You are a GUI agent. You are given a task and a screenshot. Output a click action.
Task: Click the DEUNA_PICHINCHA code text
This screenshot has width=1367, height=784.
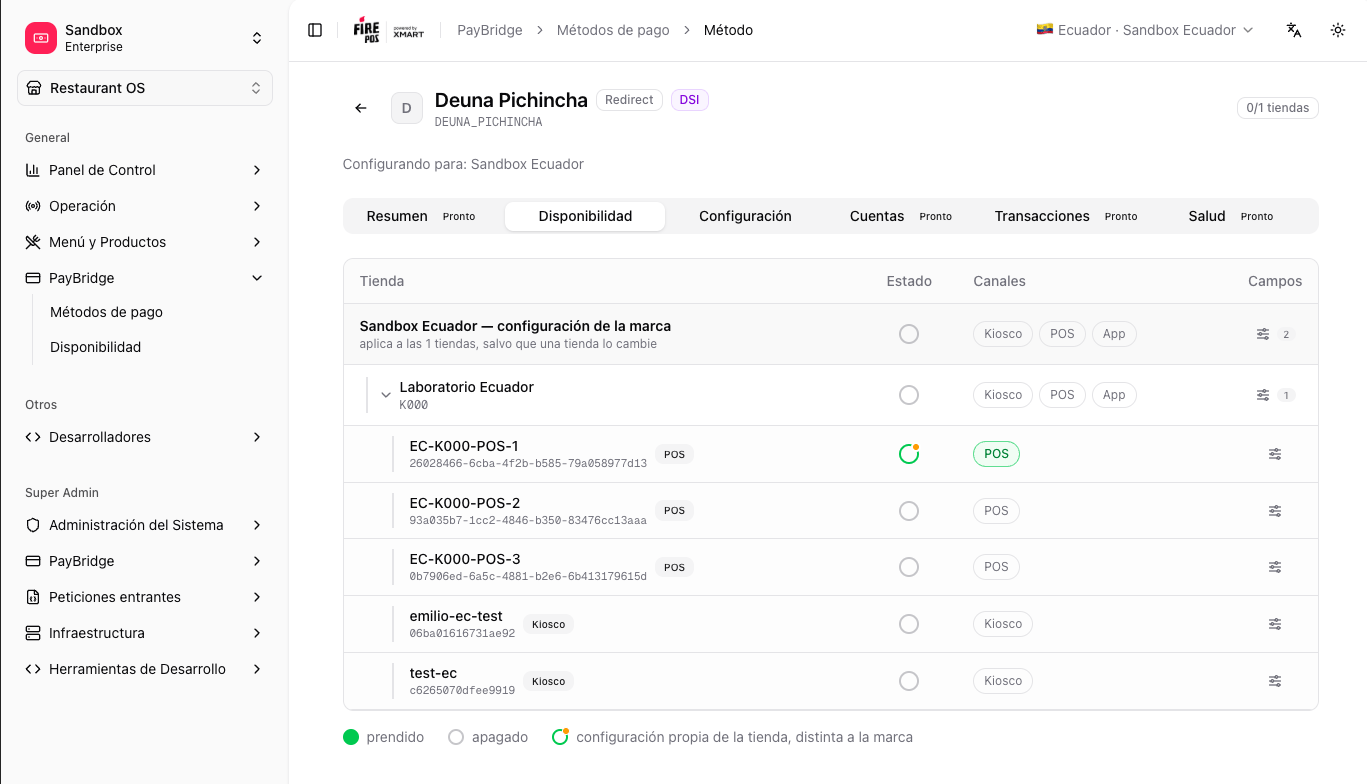pos(488,122)
